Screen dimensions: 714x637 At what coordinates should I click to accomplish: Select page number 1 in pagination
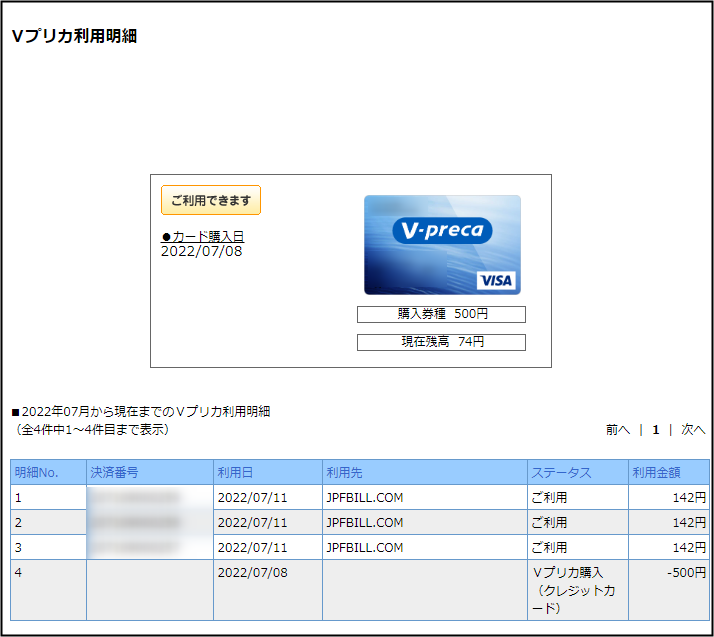(656, 430)
